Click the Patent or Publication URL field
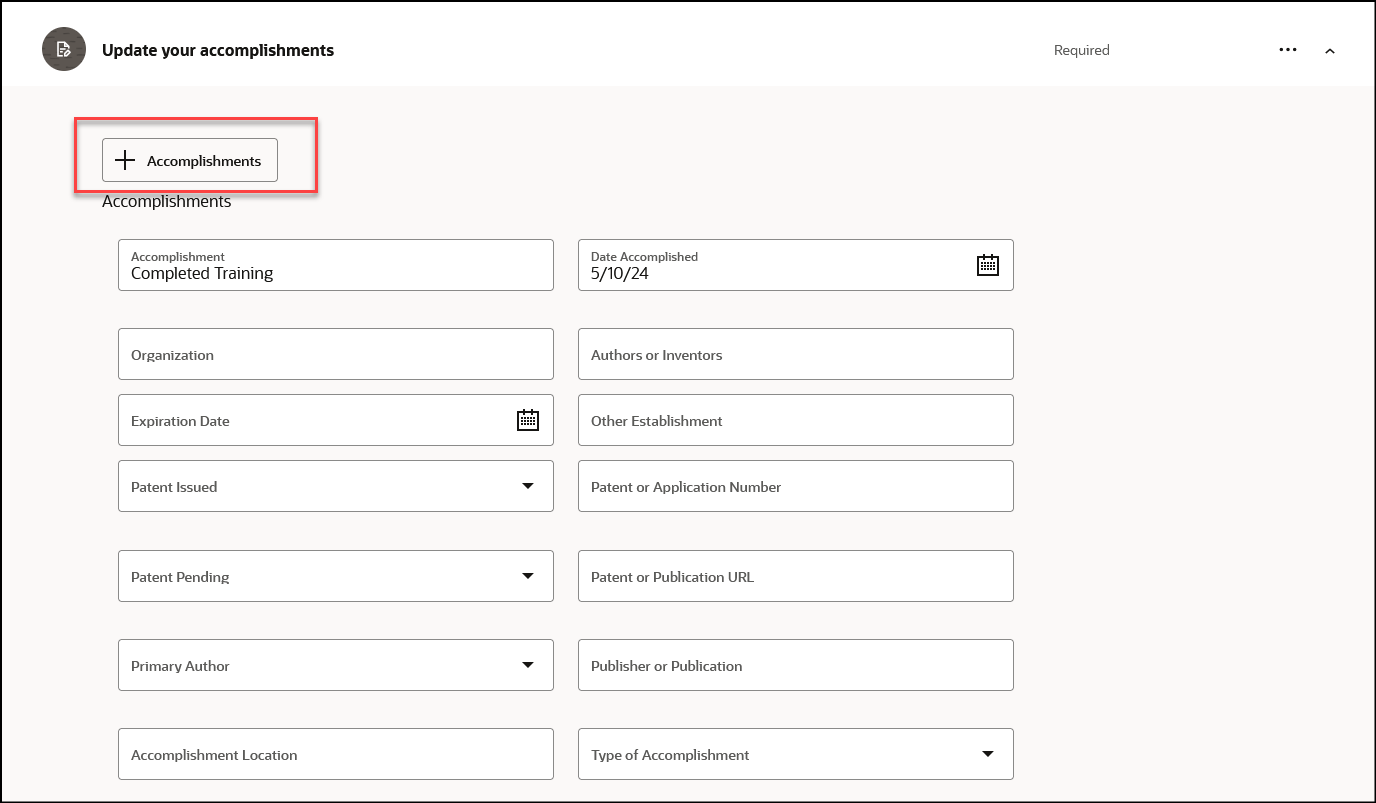The height and width of the screenshot is (803, 1376). click(x=795, y=576)
